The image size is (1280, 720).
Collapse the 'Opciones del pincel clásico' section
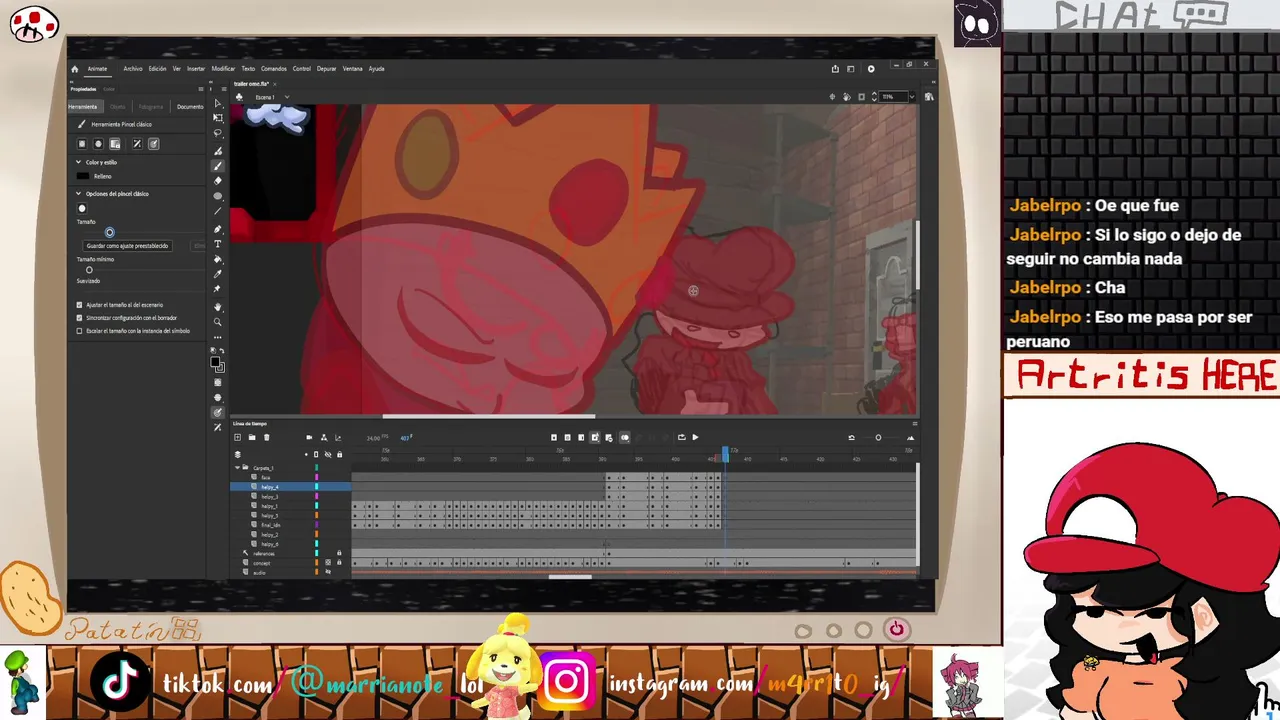(x=79, y=194)
